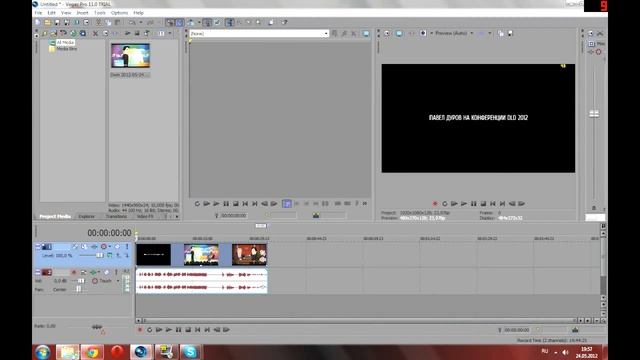640x360 pixels.
Task: Save preview snapshot to file icon
Action: (510, 33)
